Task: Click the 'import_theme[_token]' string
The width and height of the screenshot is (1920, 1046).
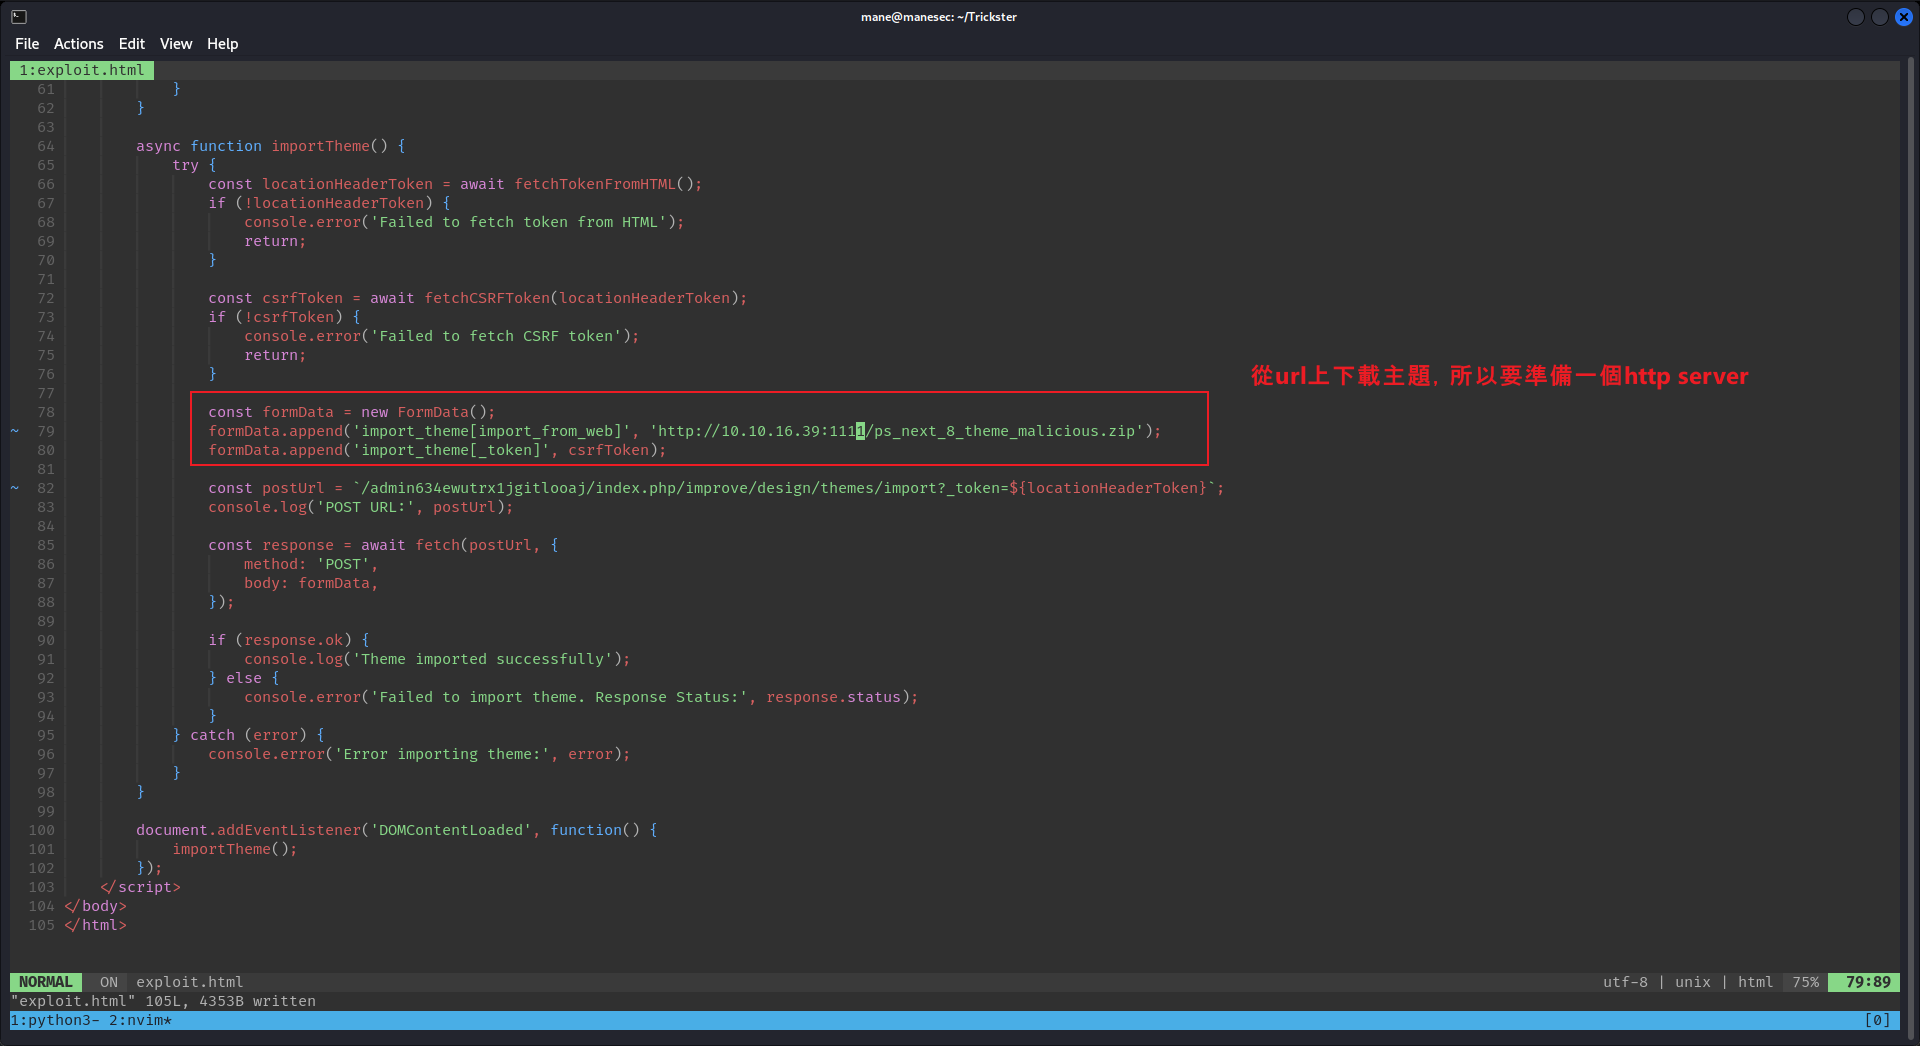Action: pos(451,450)
